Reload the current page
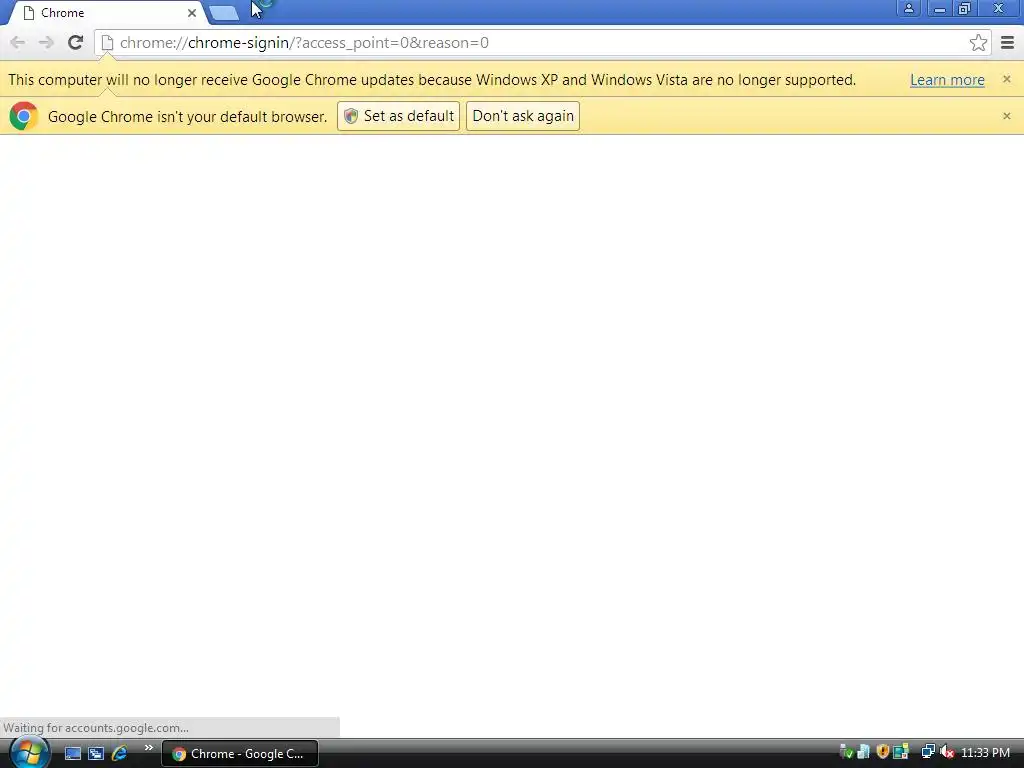1024x768 pixels. 75,43
